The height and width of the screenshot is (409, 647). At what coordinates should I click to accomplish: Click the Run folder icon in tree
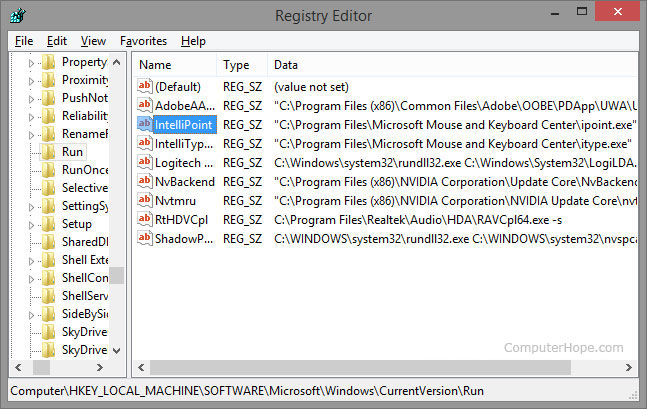coord(48,152)
